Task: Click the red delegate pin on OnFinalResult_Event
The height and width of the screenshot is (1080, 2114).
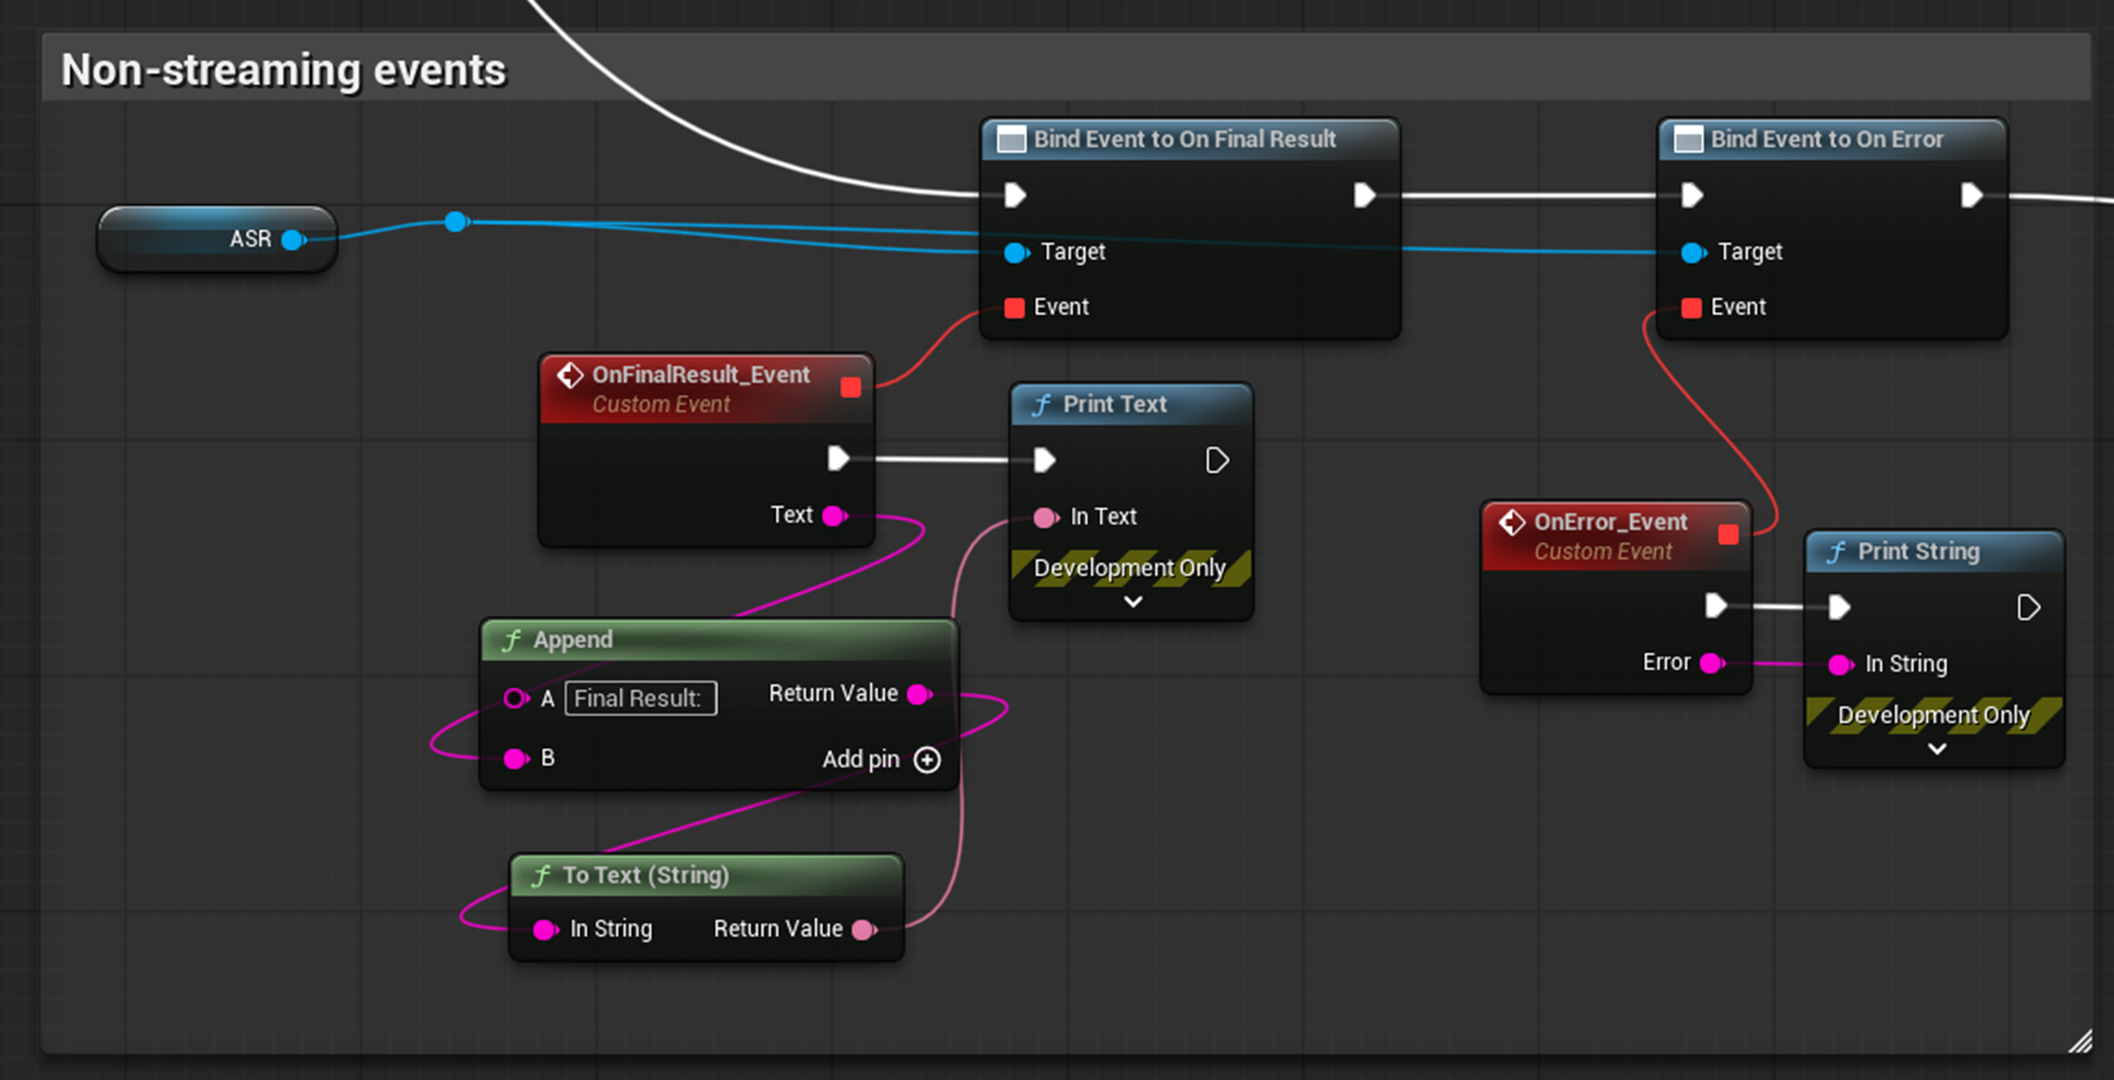Action: pyautogui.click(x=851, y=387)
